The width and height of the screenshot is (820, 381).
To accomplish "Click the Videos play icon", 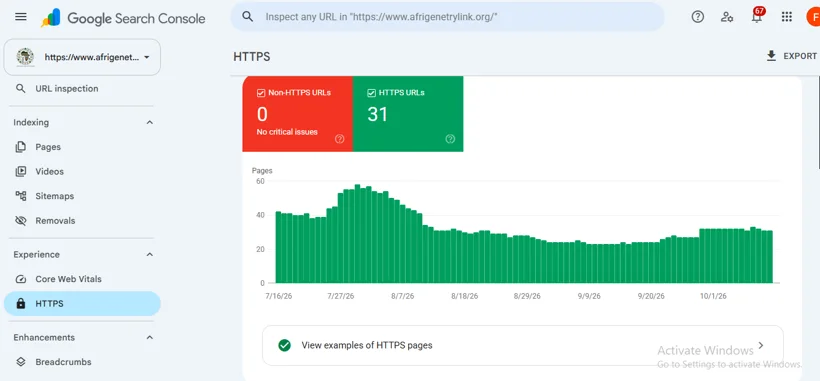I will 20,171.
